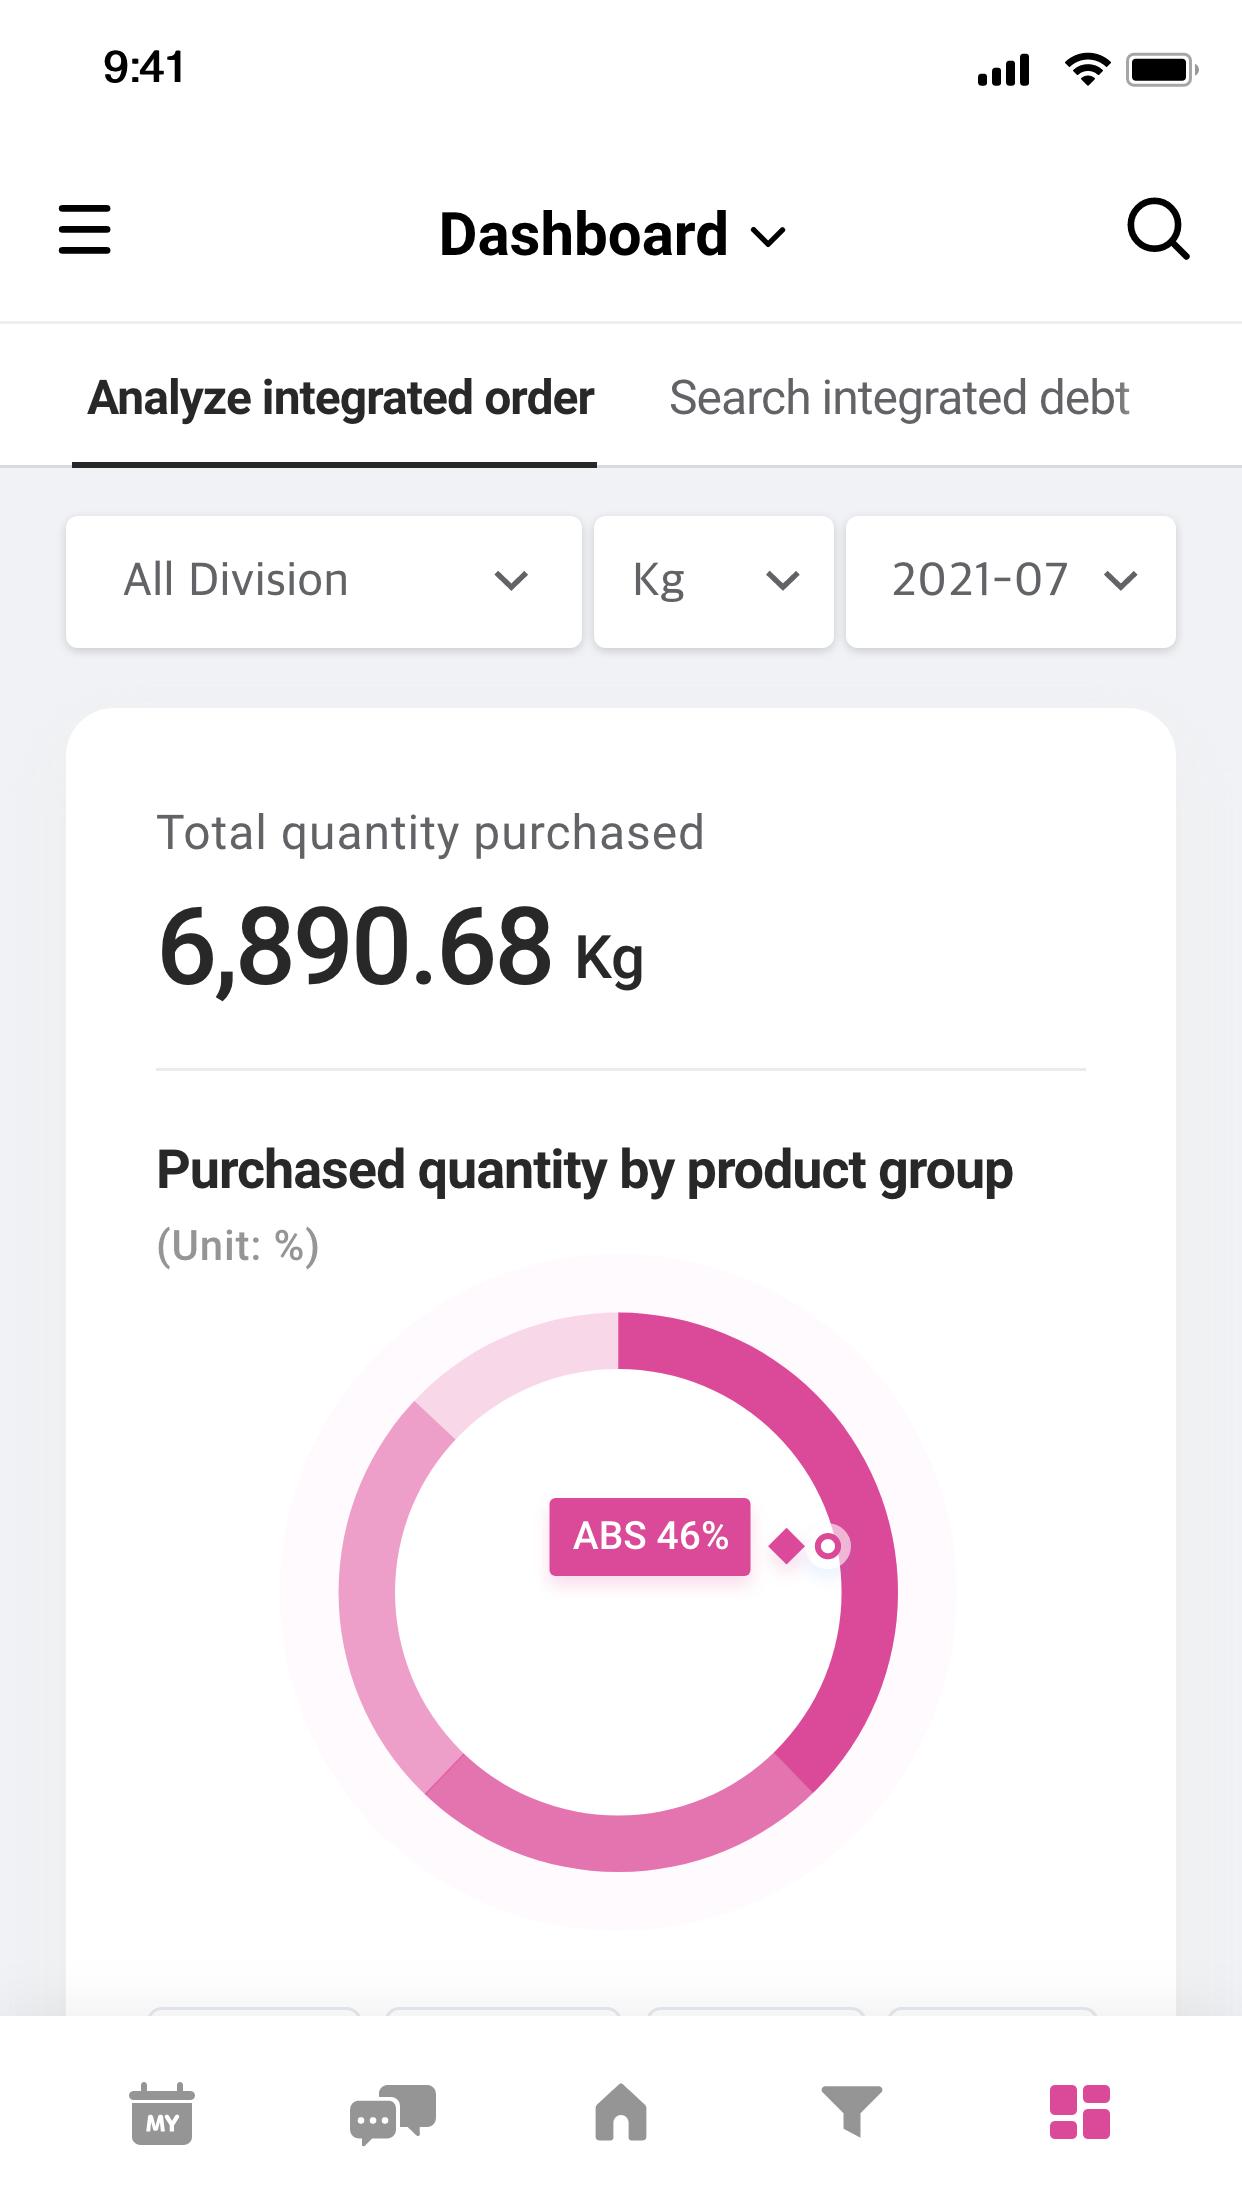1242x2208 pixels.
Task: Tap the 6,890.68 Kg total value
Action: tap(401, 947)
